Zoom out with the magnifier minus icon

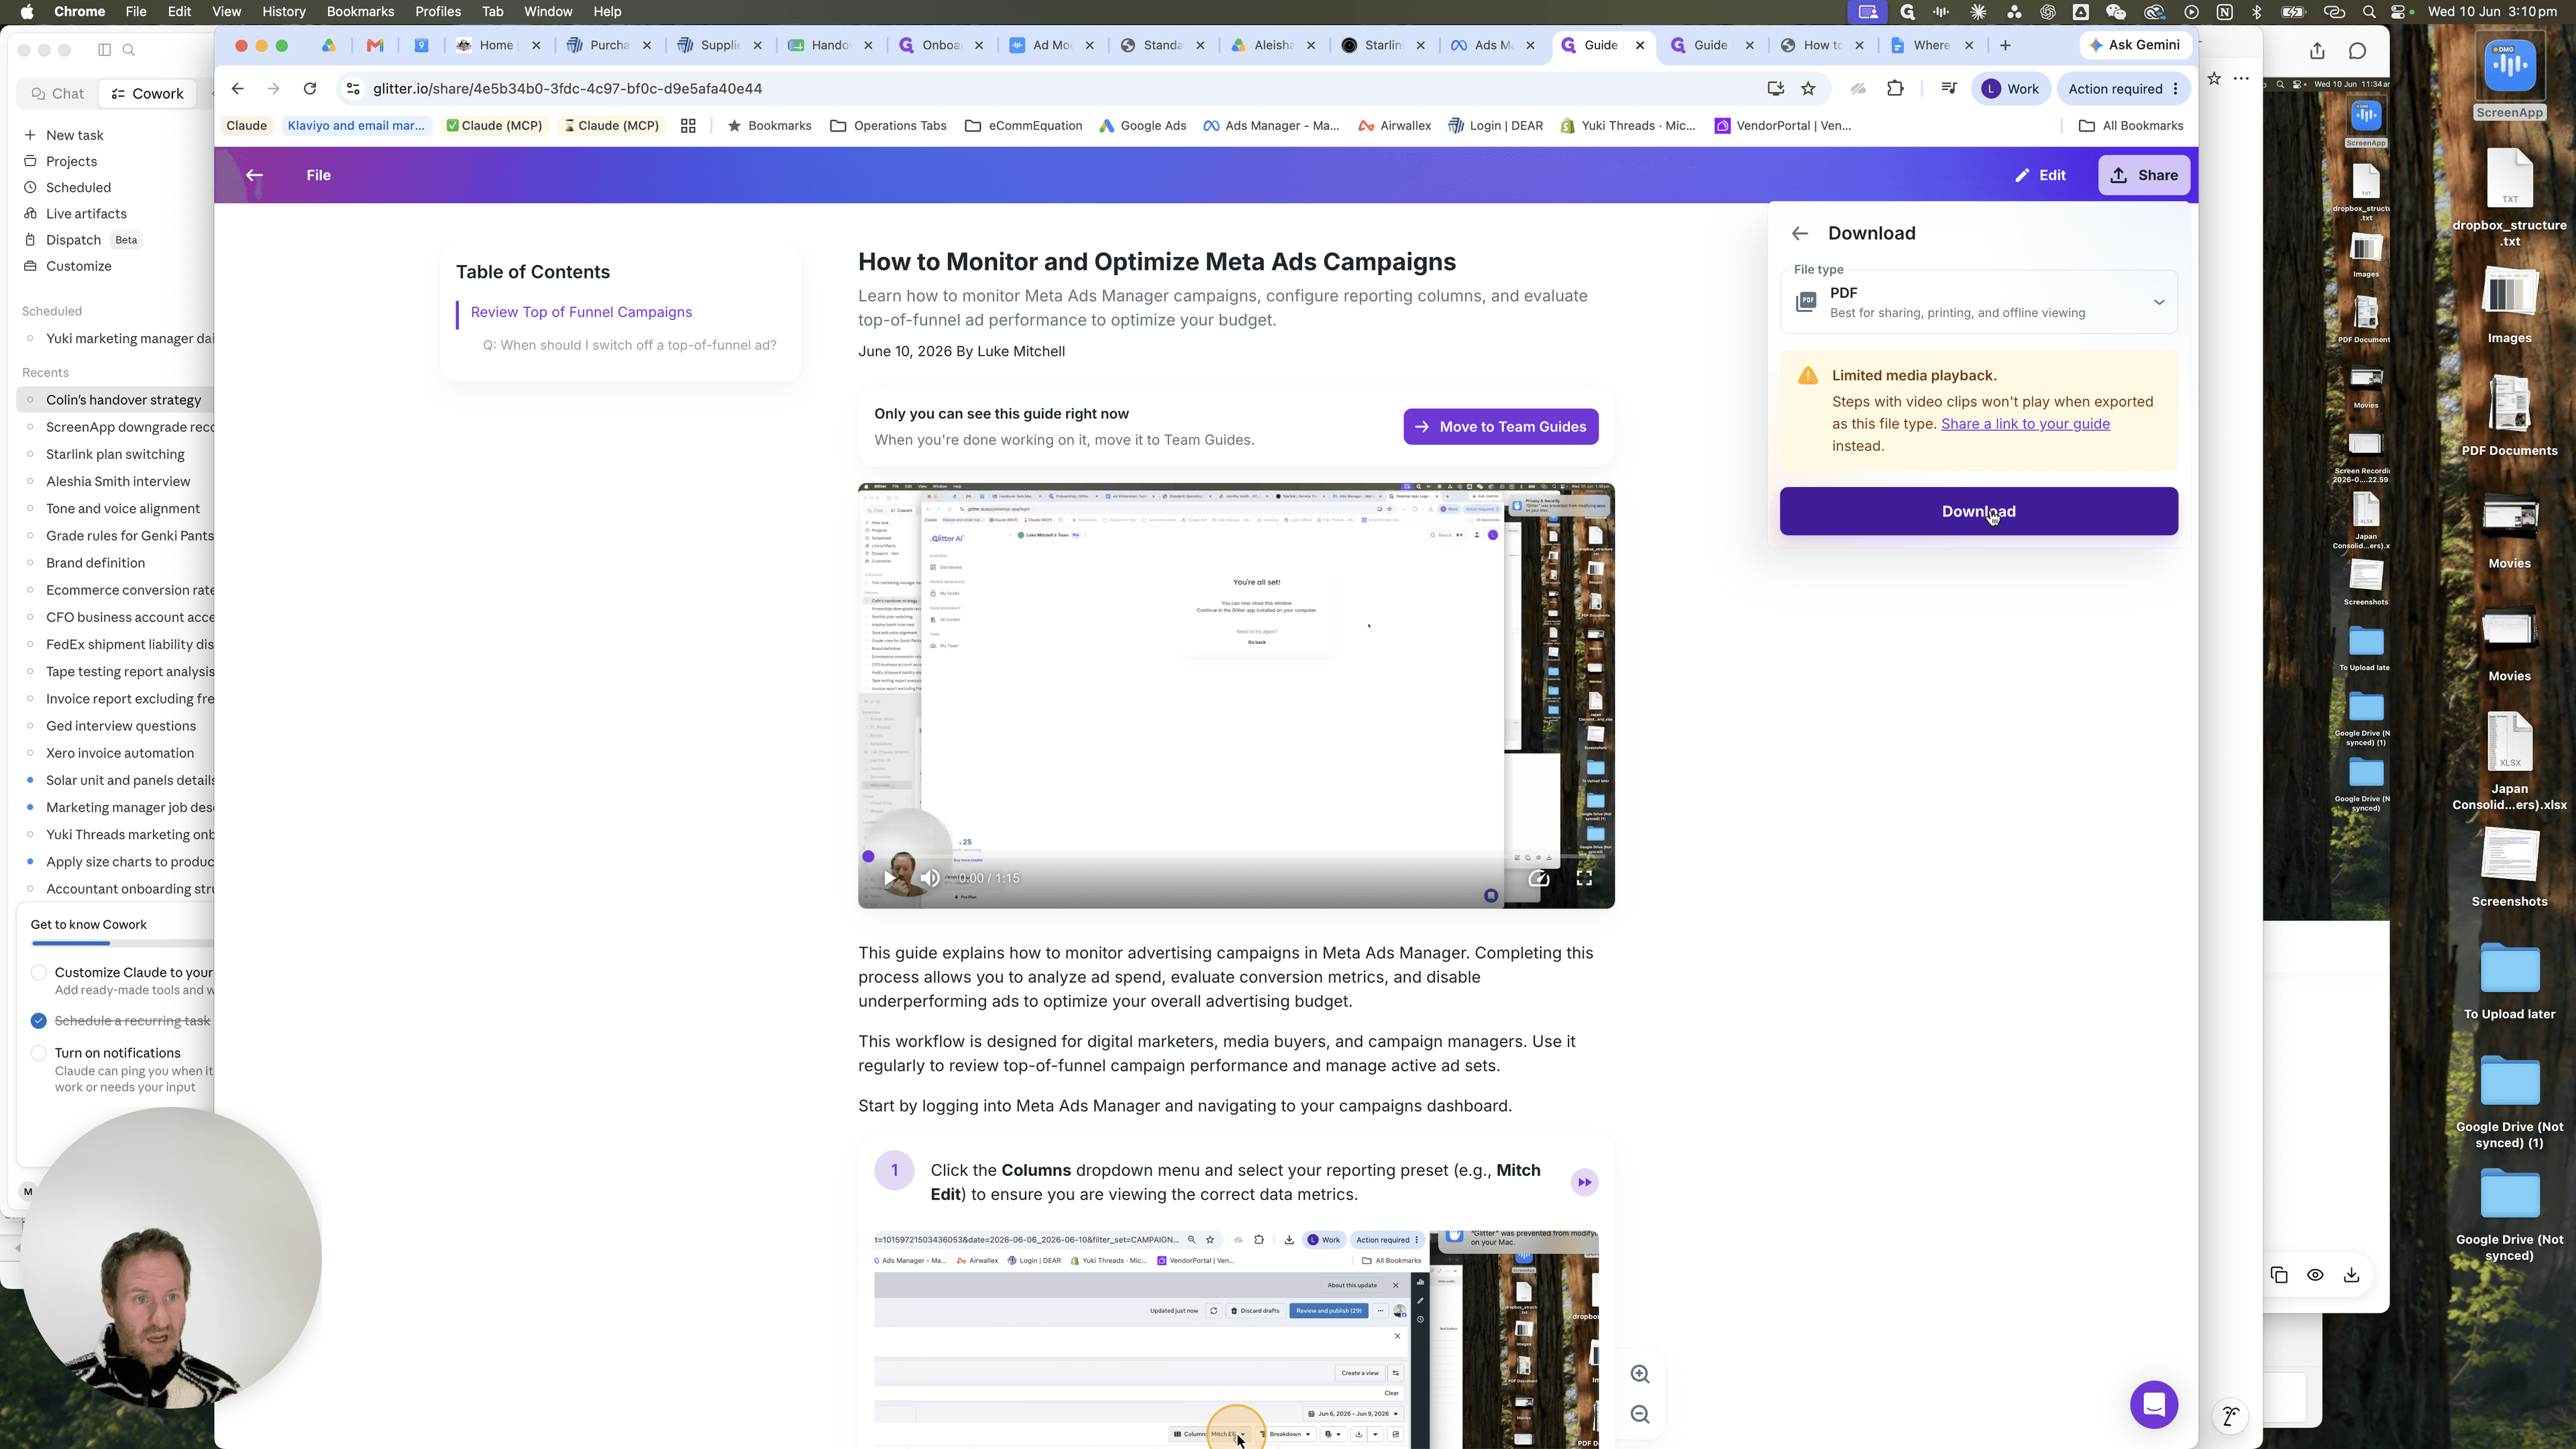tap(1640, 1414)
